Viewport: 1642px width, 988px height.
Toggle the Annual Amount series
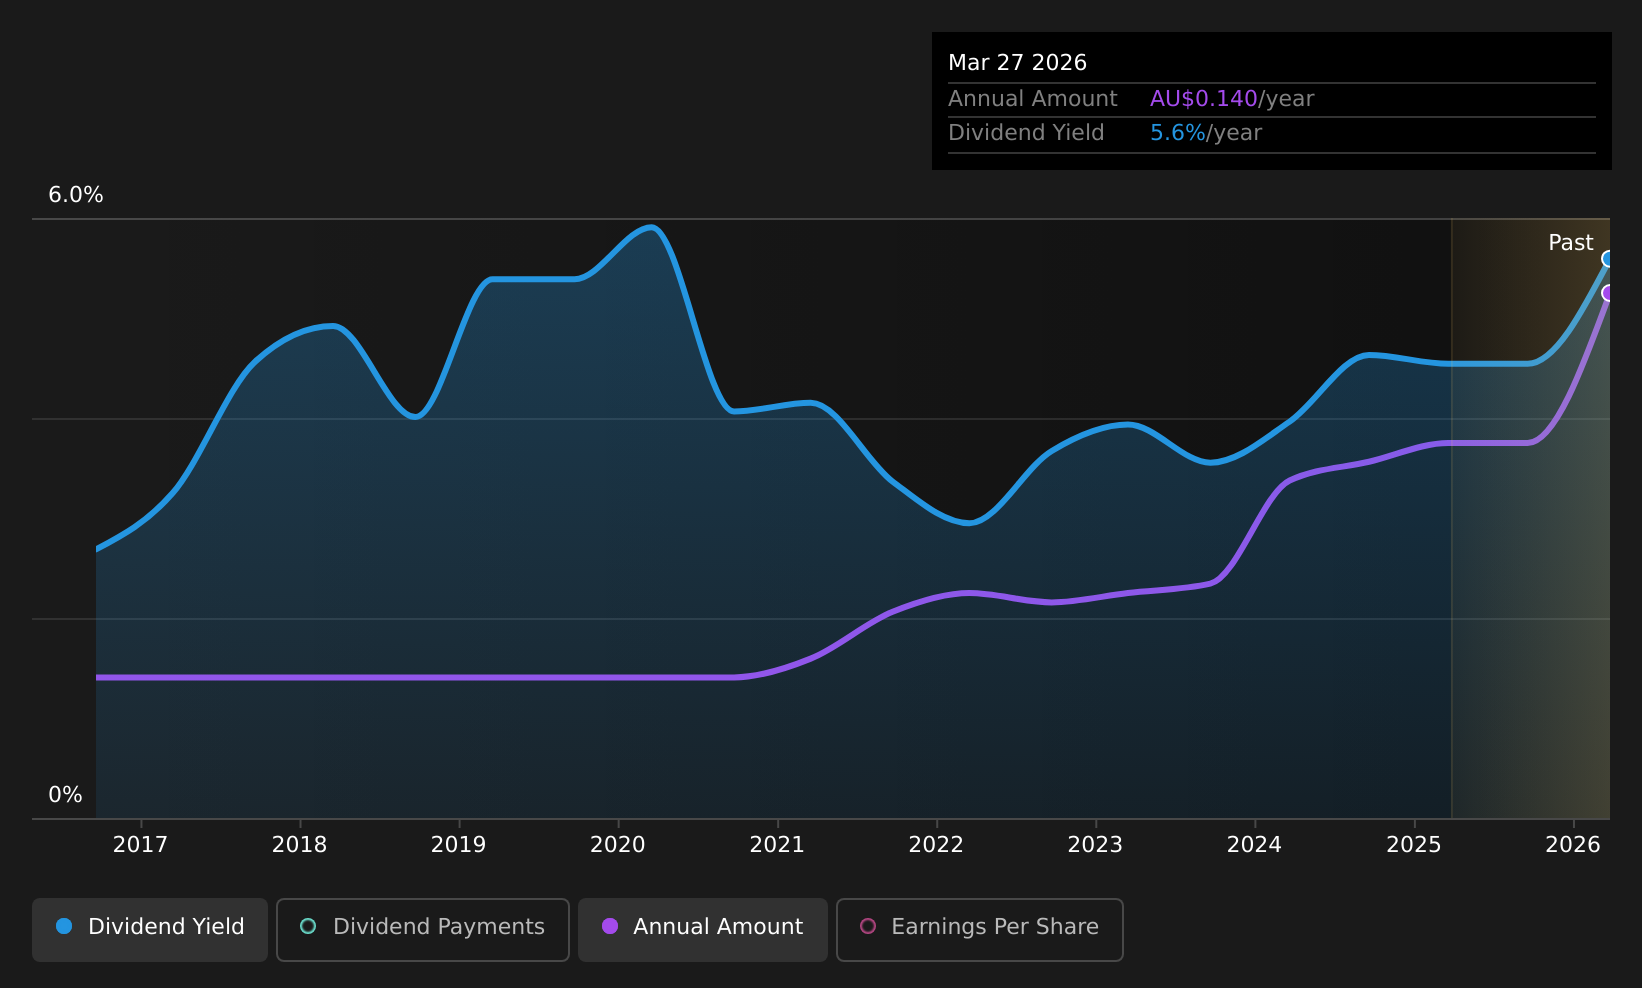pos(703,929)
